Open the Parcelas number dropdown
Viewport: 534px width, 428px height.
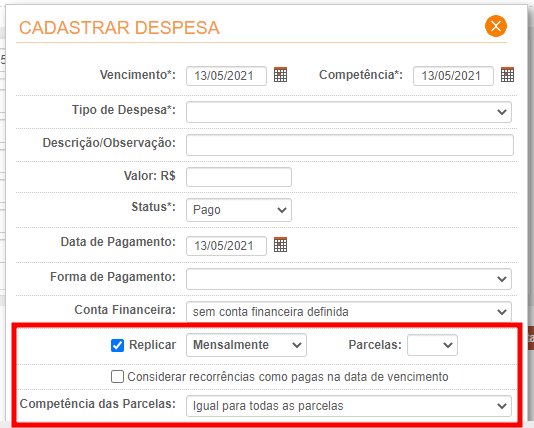click(432, 345)
